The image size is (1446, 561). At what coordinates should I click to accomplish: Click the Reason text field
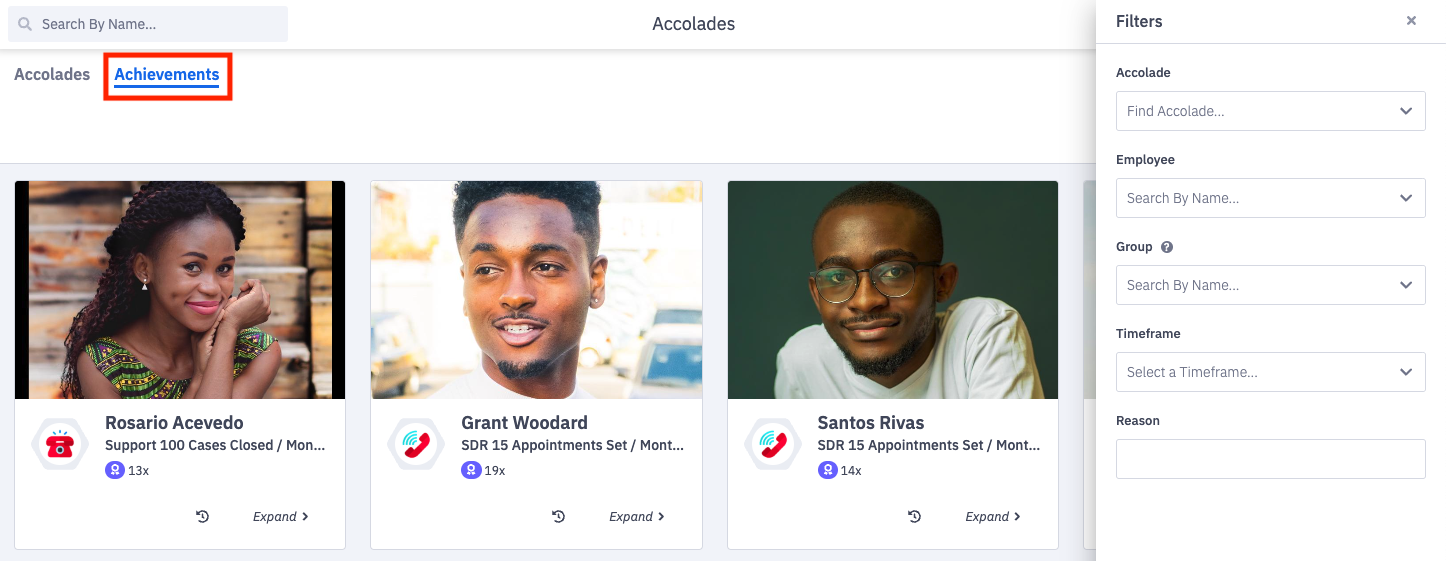coord(1270,459)
